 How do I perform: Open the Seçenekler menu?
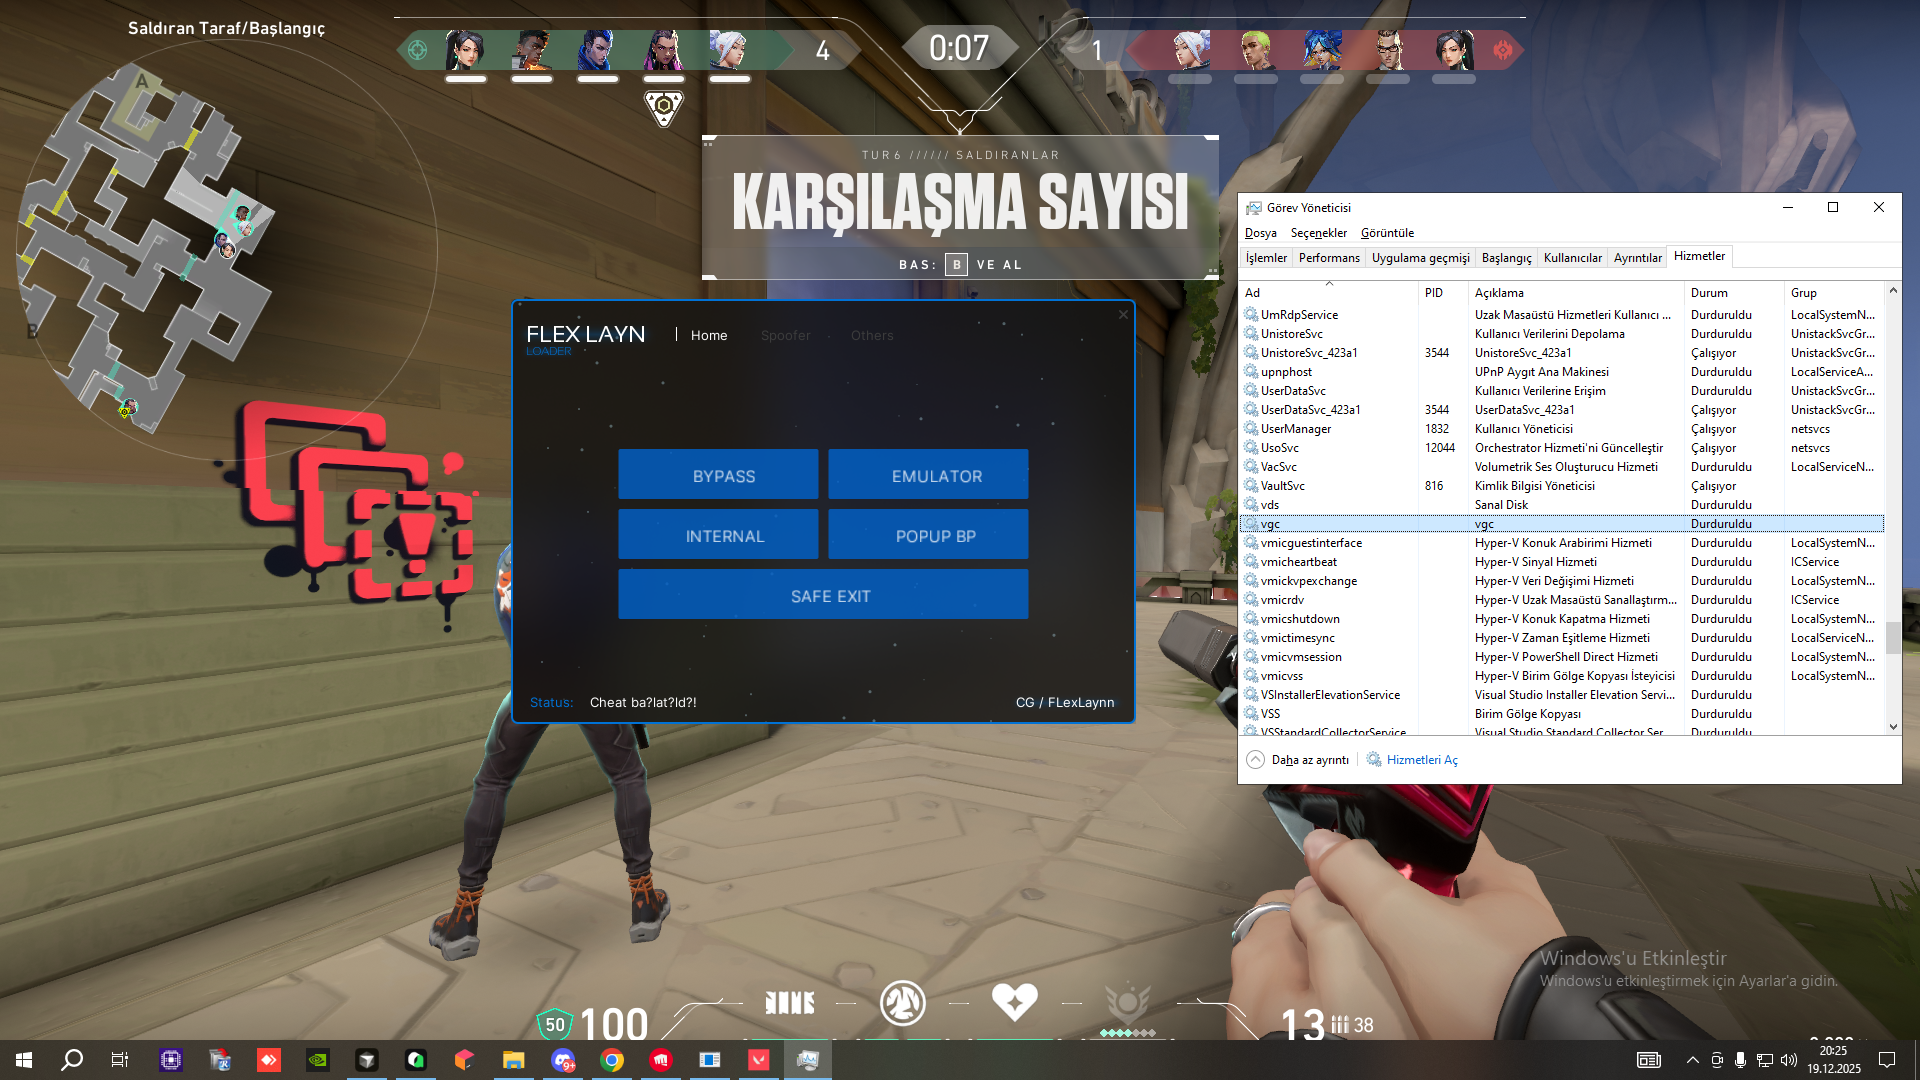point(1319,233)
